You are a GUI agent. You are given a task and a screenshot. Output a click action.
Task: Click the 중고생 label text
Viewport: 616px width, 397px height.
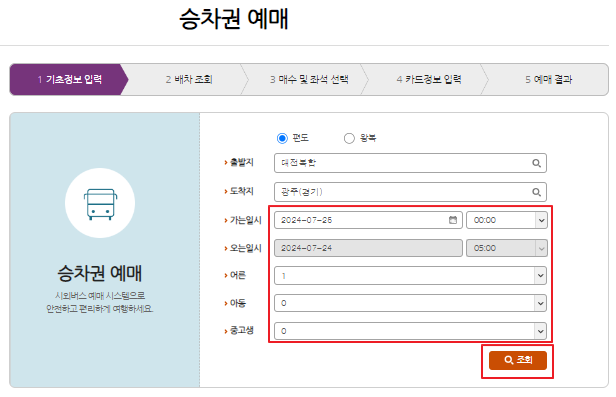(242, 330)
